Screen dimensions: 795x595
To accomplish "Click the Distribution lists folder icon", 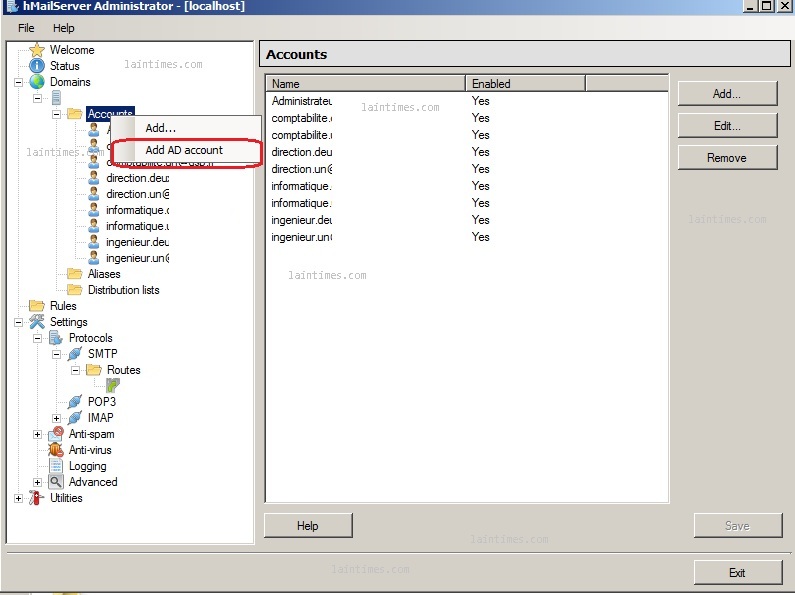I will click(x=75, y=290).
